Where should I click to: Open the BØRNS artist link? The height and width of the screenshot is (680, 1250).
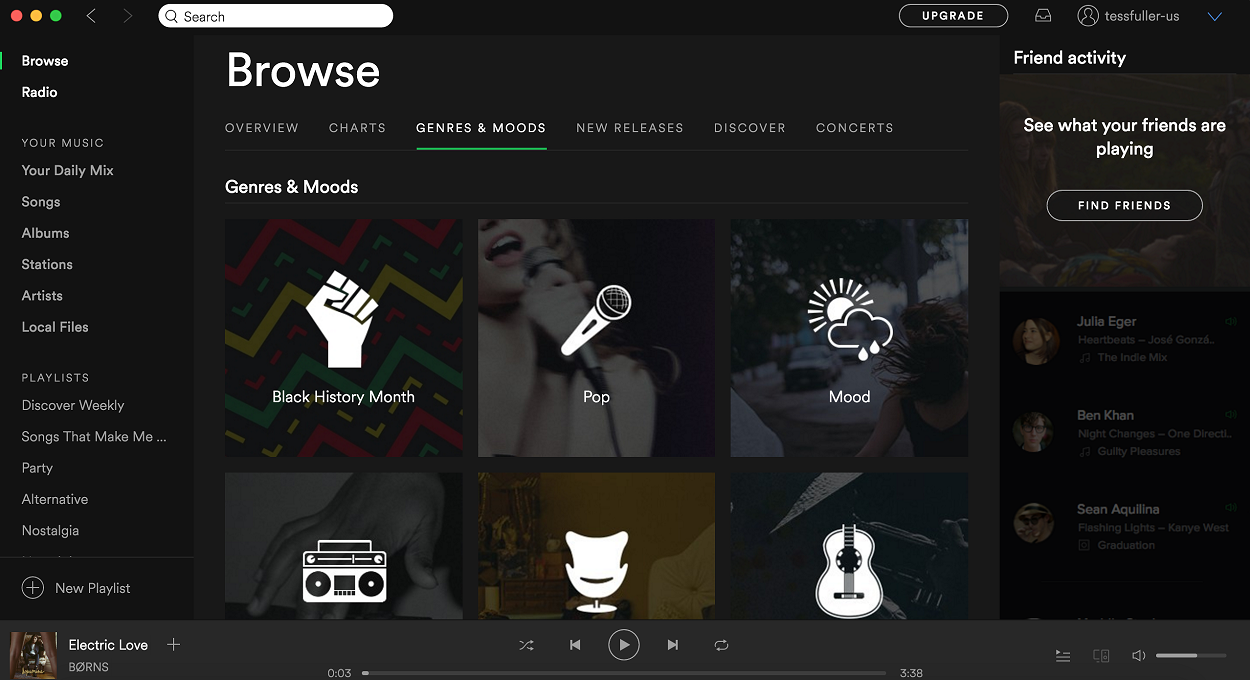(88, 667)
